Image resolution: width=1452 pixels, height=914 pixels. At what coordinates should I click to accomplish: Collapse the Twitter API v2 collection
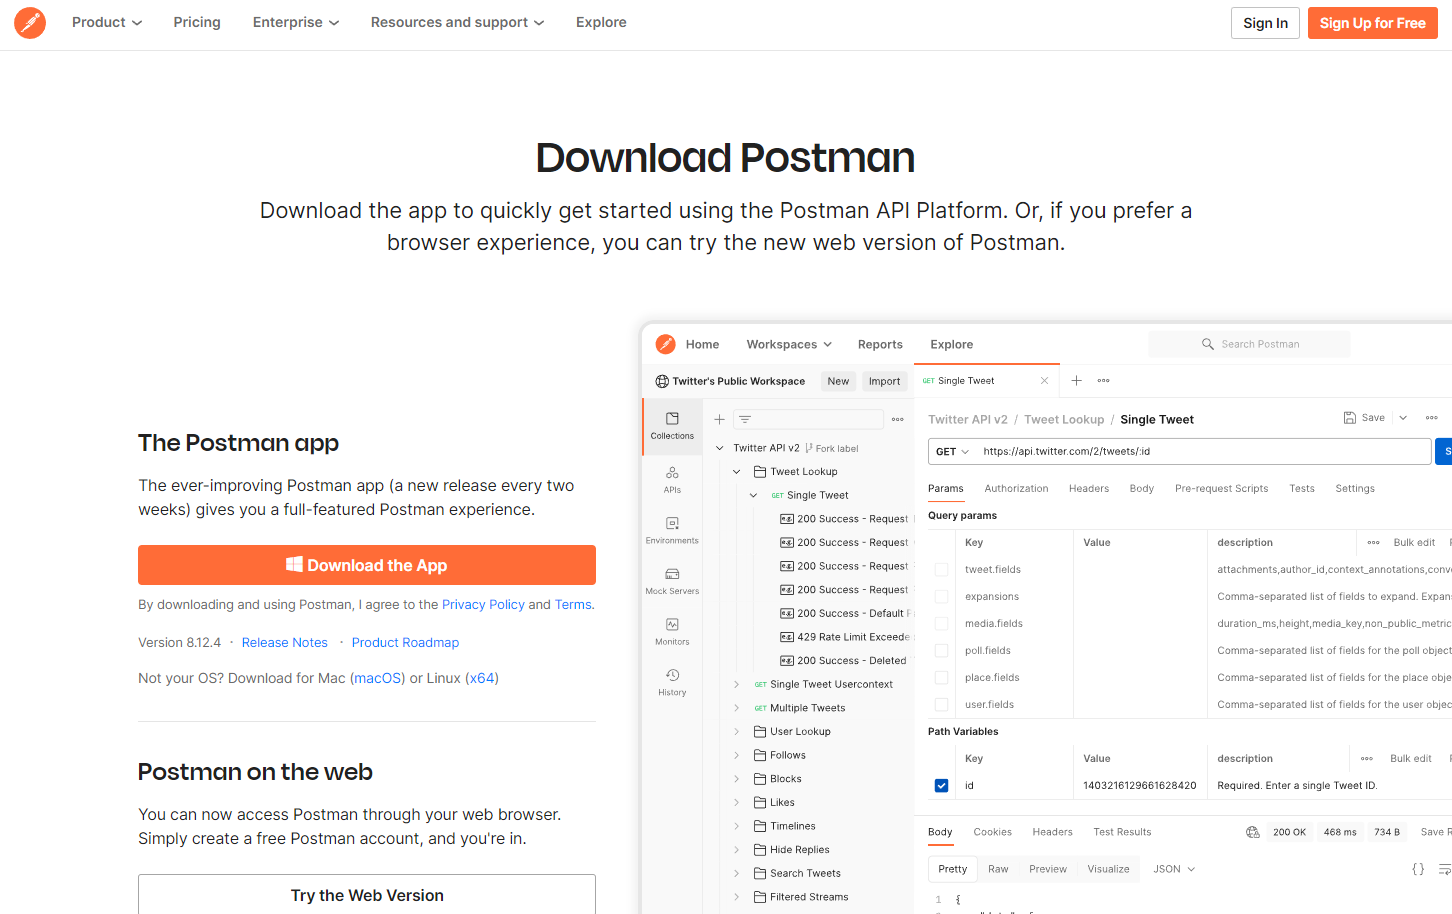[720, 448]
